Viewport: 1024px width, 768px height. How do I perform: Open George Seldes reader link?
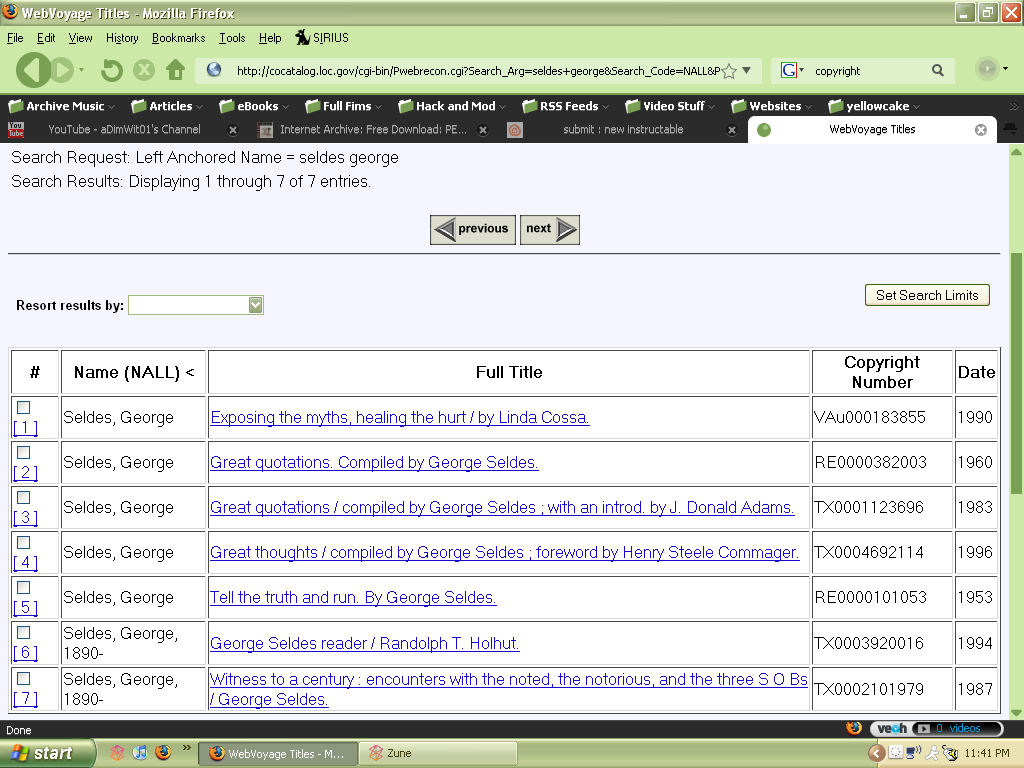point(365,643)
